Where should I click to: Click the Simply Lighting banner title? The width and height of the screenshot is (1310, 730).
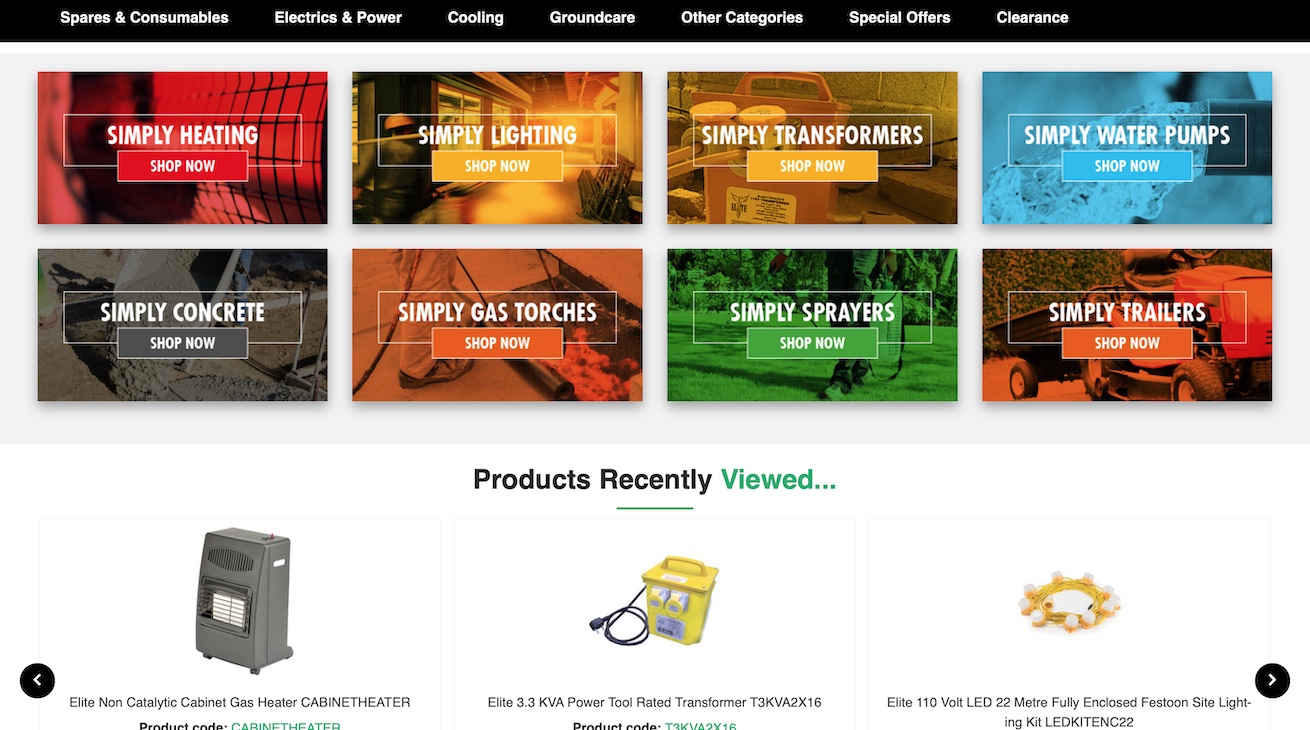click(x=497, y=135)
